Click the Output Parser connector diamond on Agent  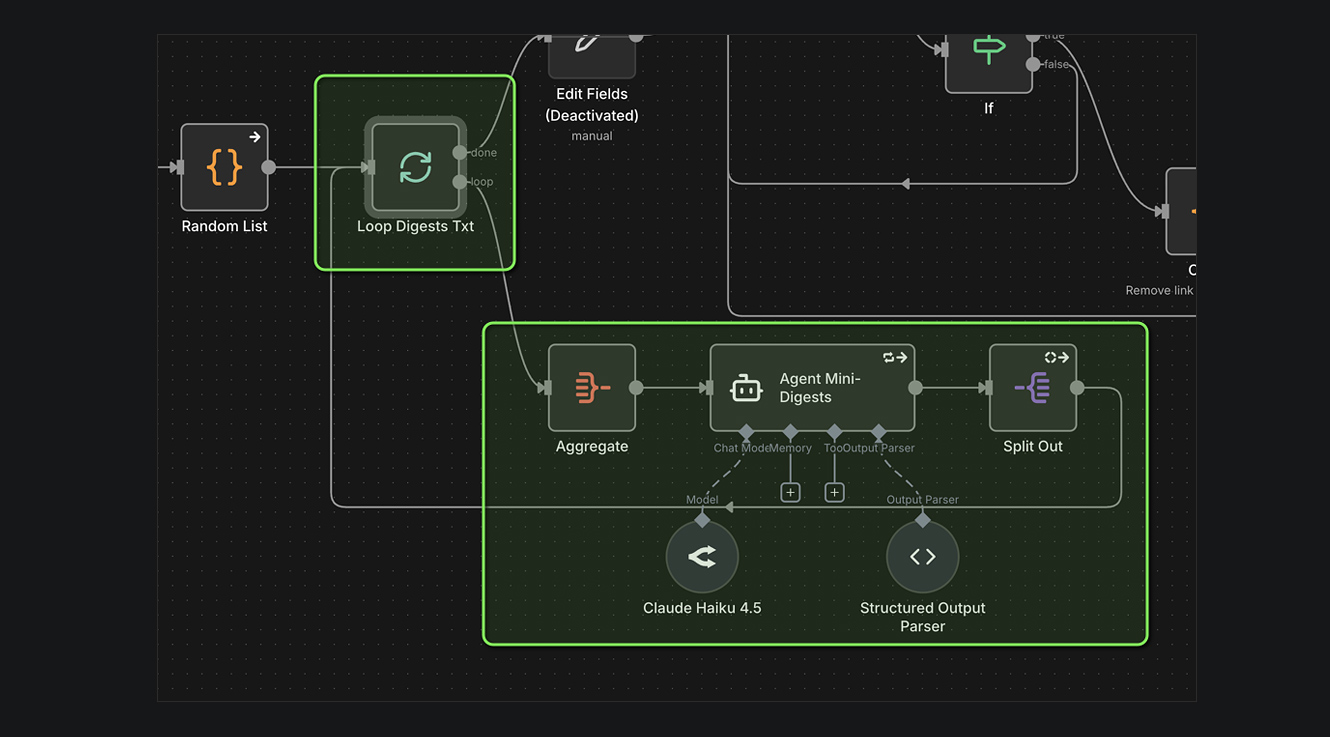click(x=878, y=432)
